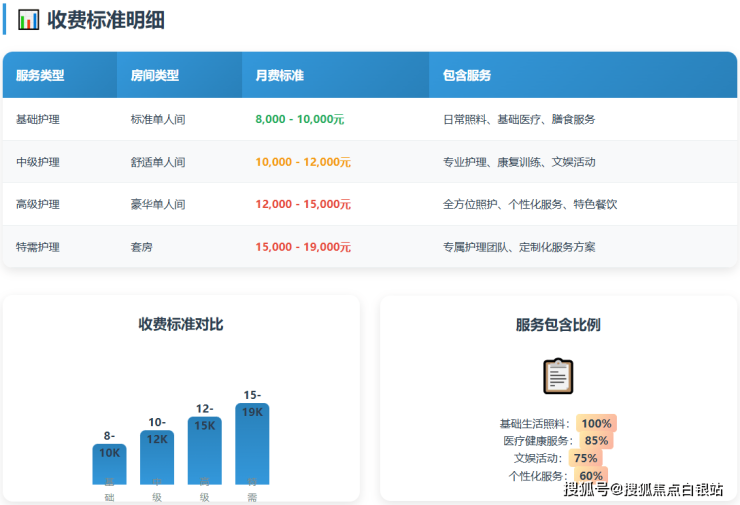Click the 100% badge for 基础生活照料

(x=596, y=424)
